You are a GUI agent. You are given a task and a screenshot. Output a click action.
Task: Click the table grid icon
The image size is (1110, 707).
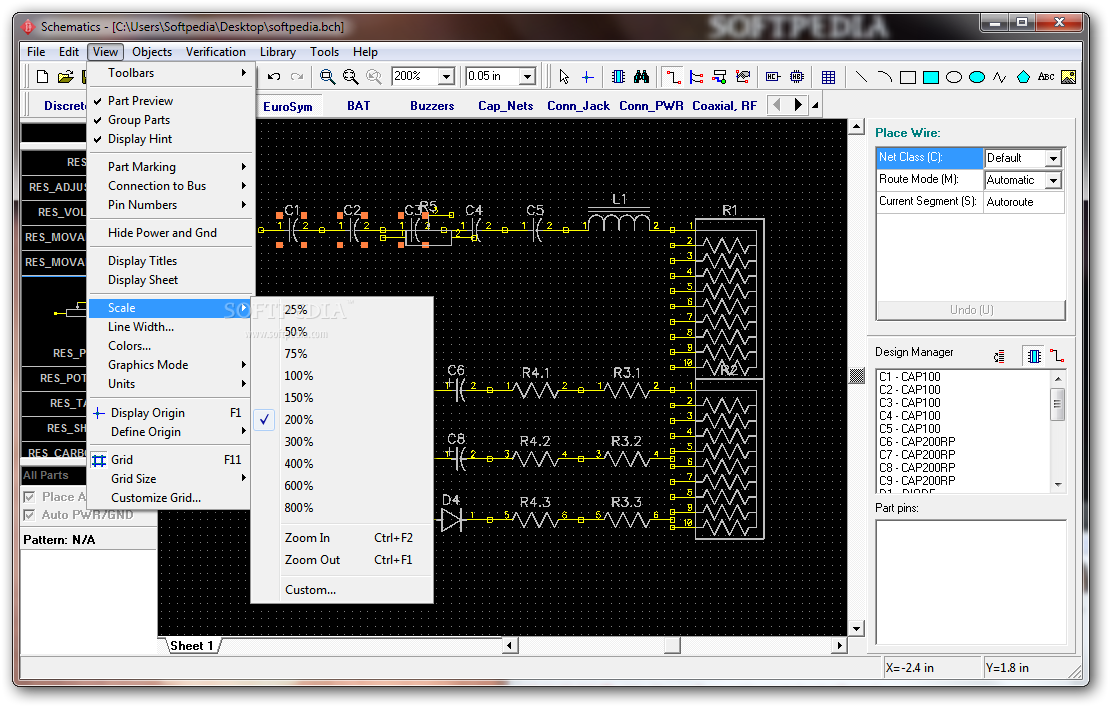[828, 76]
